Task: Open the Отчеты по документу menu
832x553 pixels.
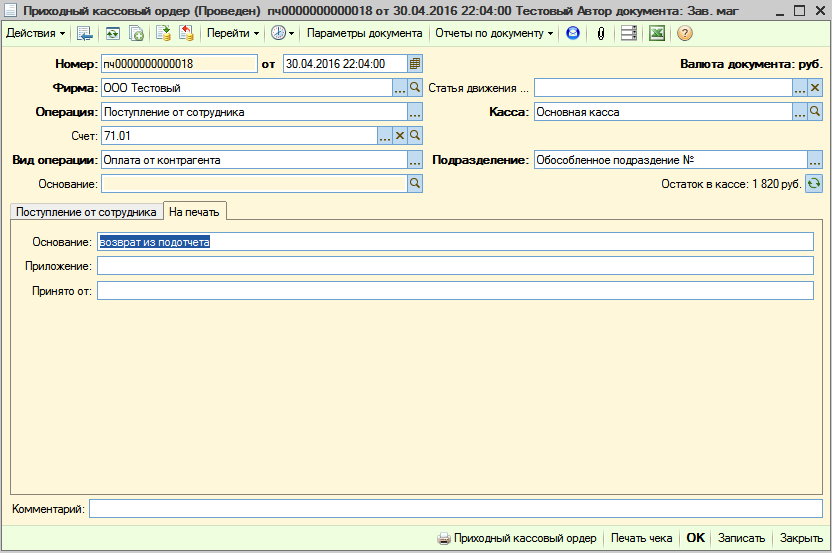Action: click(494, 33)
